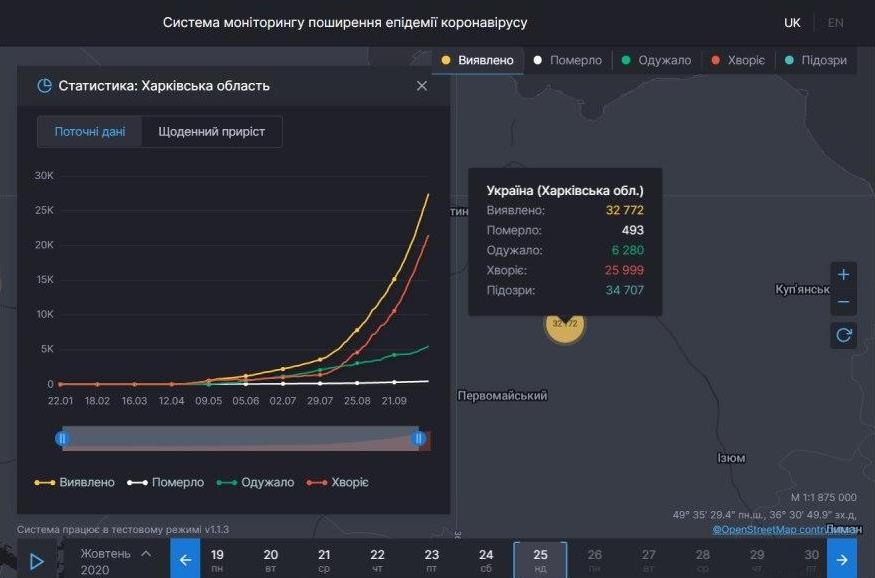Select the Поточні дані tab
875x578 pixels.
91,131
